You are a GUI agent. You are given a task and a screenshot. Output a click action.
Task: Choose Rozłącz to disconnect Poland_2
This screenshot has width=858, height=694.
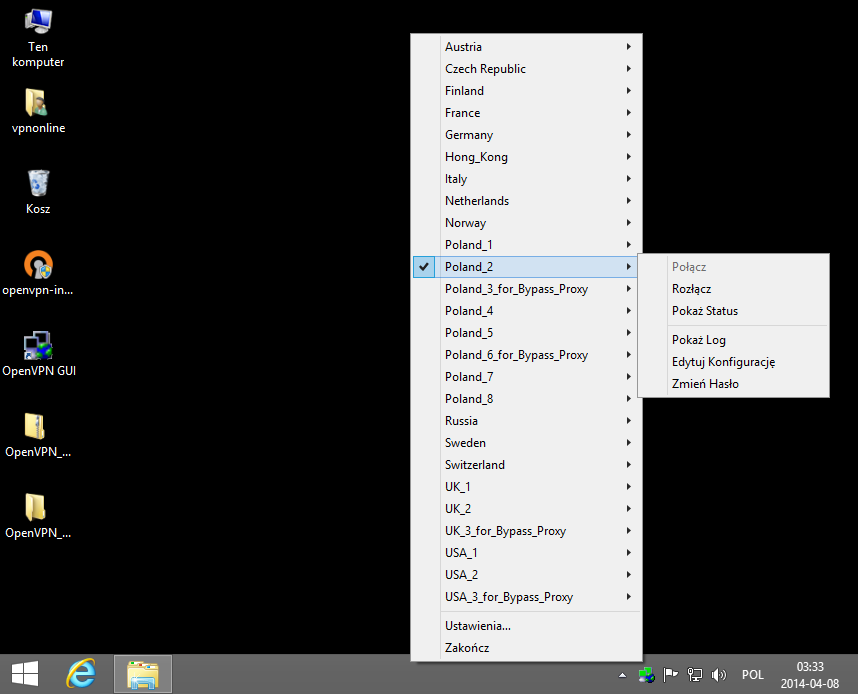pyautogui.click(x=733, y=288)
